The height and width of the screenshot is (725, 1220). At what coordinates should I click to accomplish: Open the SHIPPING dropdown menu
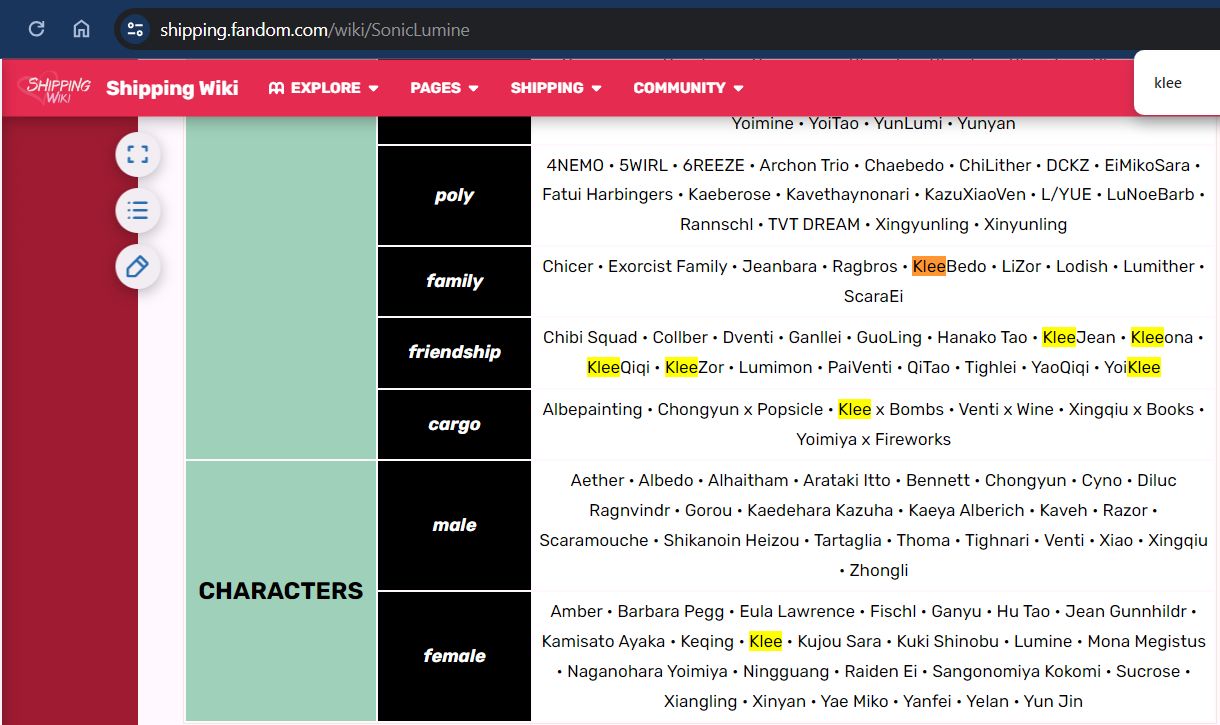coord(556,88)
